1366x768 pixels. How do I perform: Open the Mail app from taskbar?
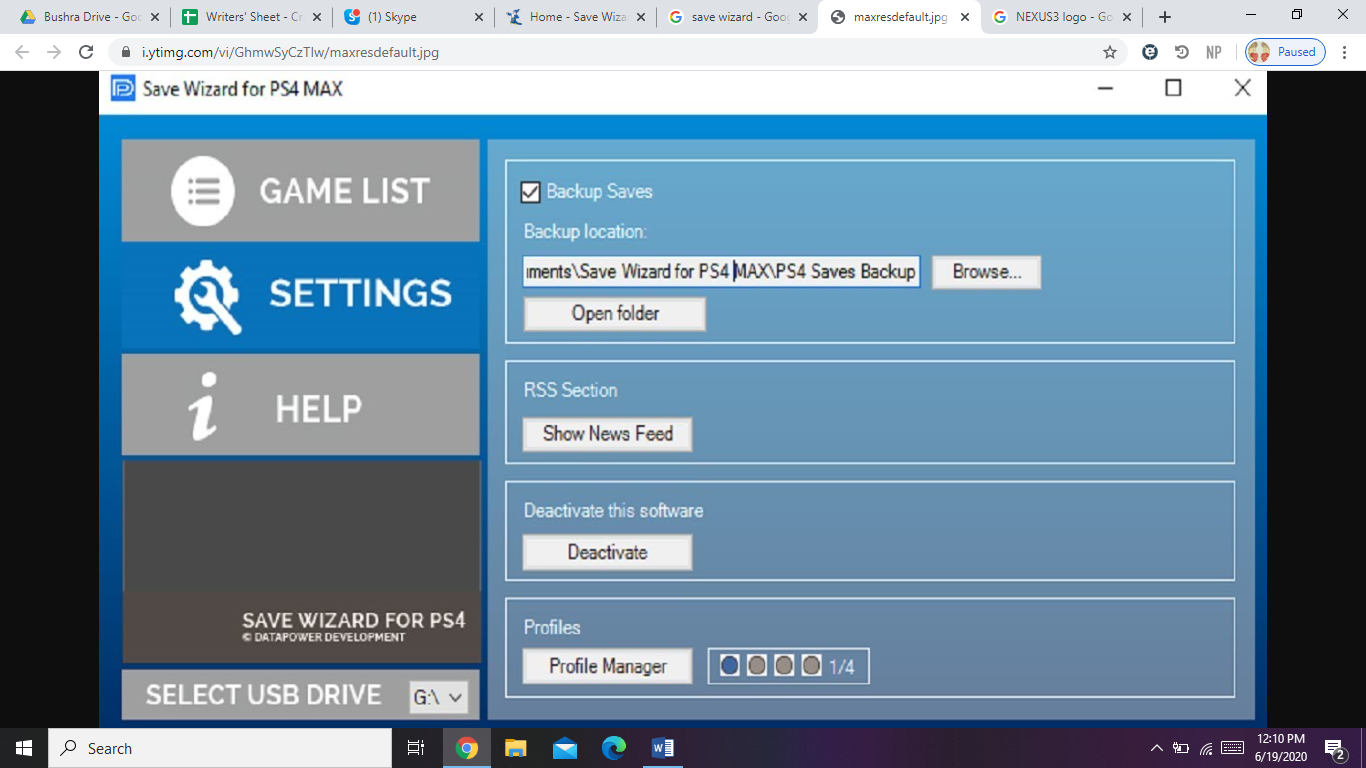564,748
